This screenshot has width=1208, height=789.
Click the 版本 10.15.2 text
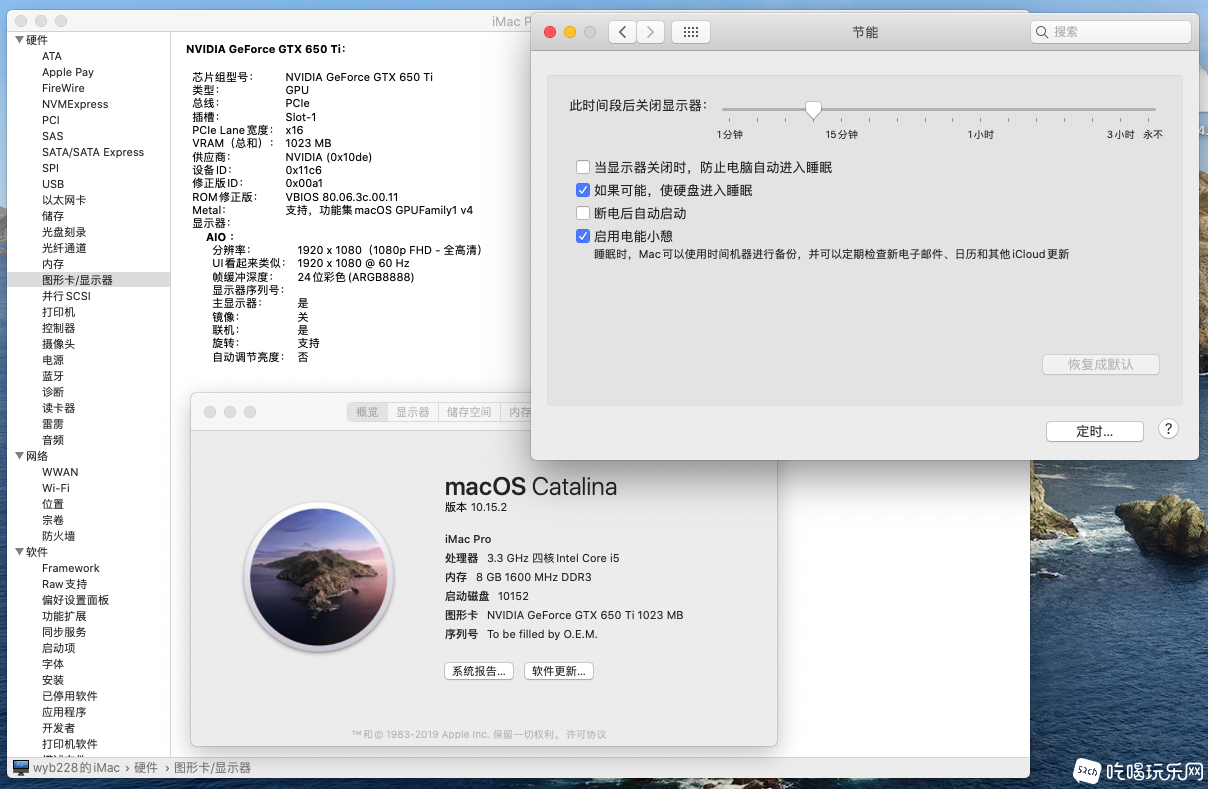click(x=476, y=507)
